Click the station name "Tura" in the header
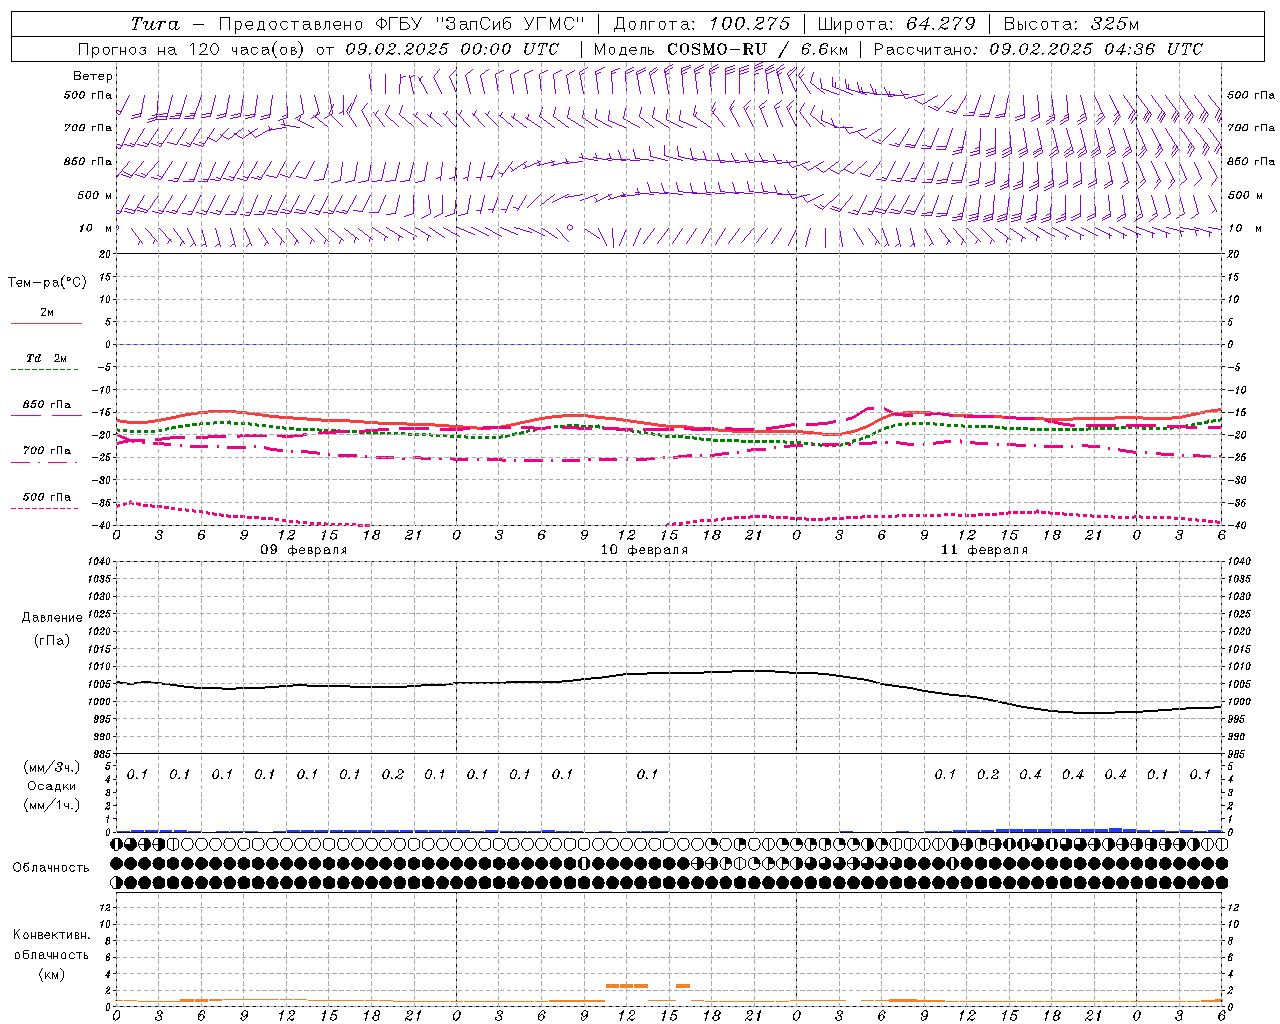The height and width of the screenshot is (1024, 1280). click(x=155, y=24)
